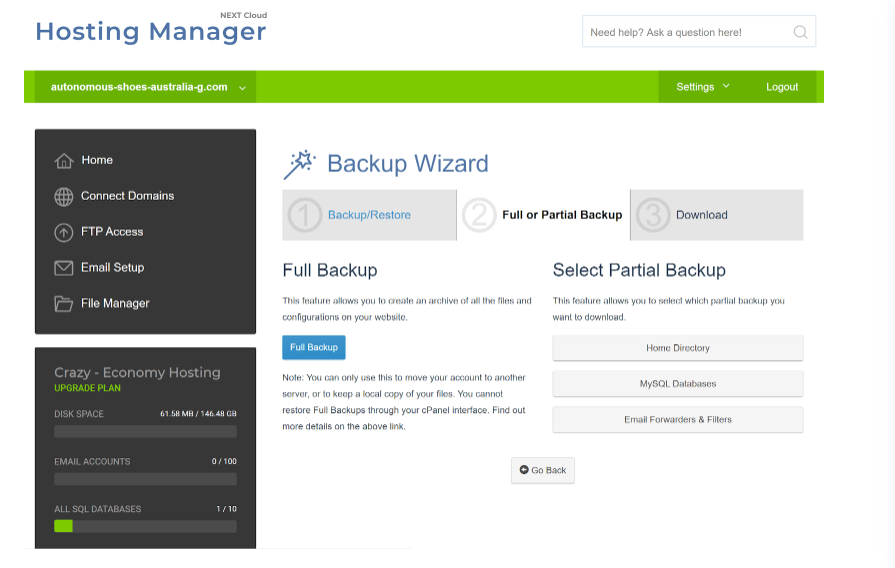Click the Backup Wizard magic wand icon
The height and width of the screenshot is (568, 895).
[300, 164]
